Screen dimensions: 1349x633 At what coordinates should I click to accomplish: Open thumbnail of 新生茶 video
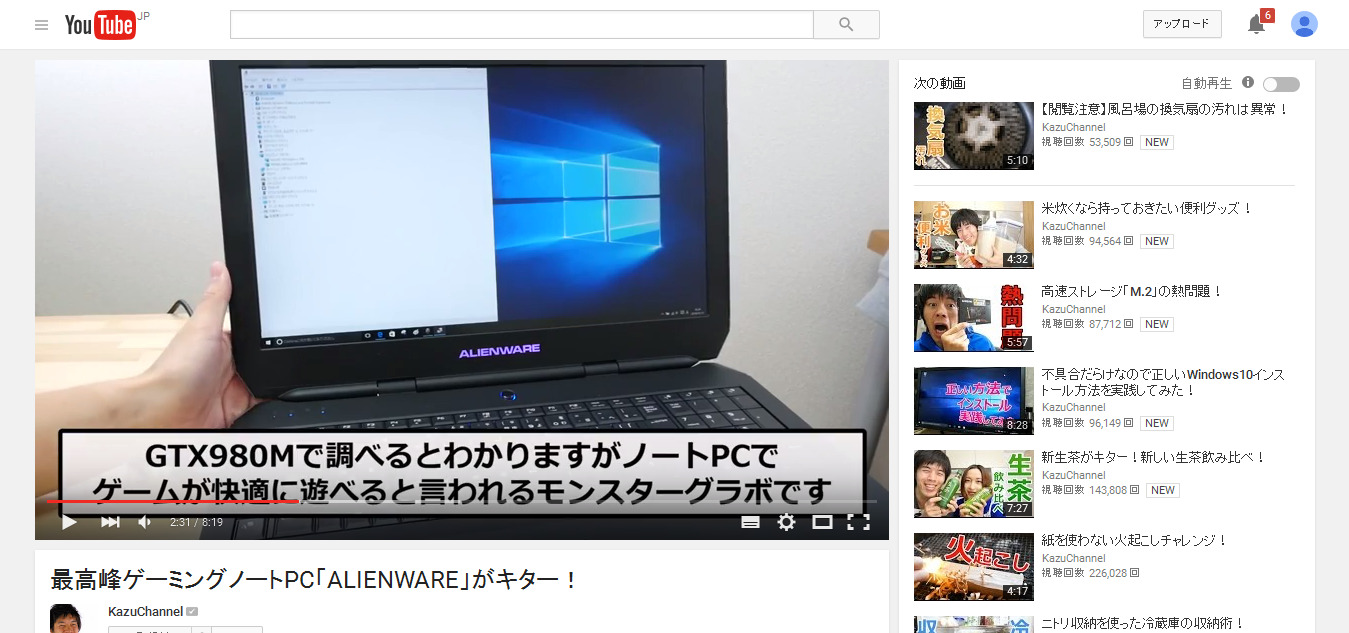point(974,484)
